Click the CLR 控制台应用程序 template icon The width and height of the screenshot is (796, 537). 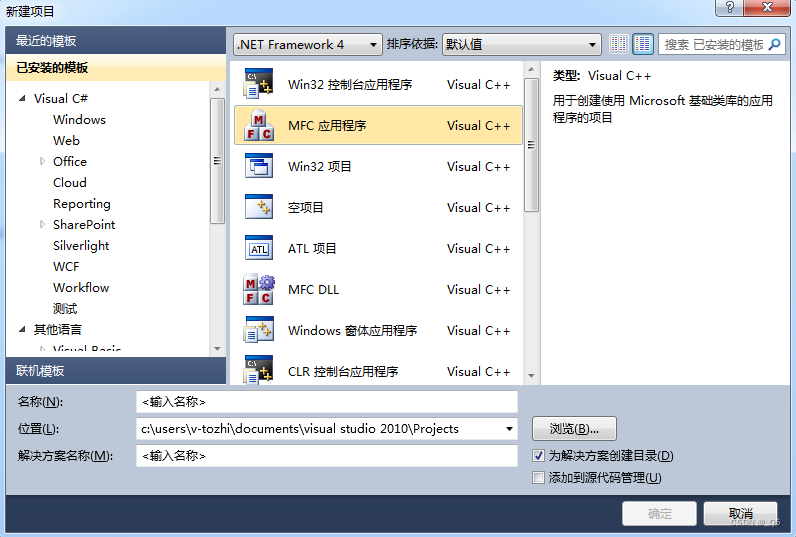[259, 370]
